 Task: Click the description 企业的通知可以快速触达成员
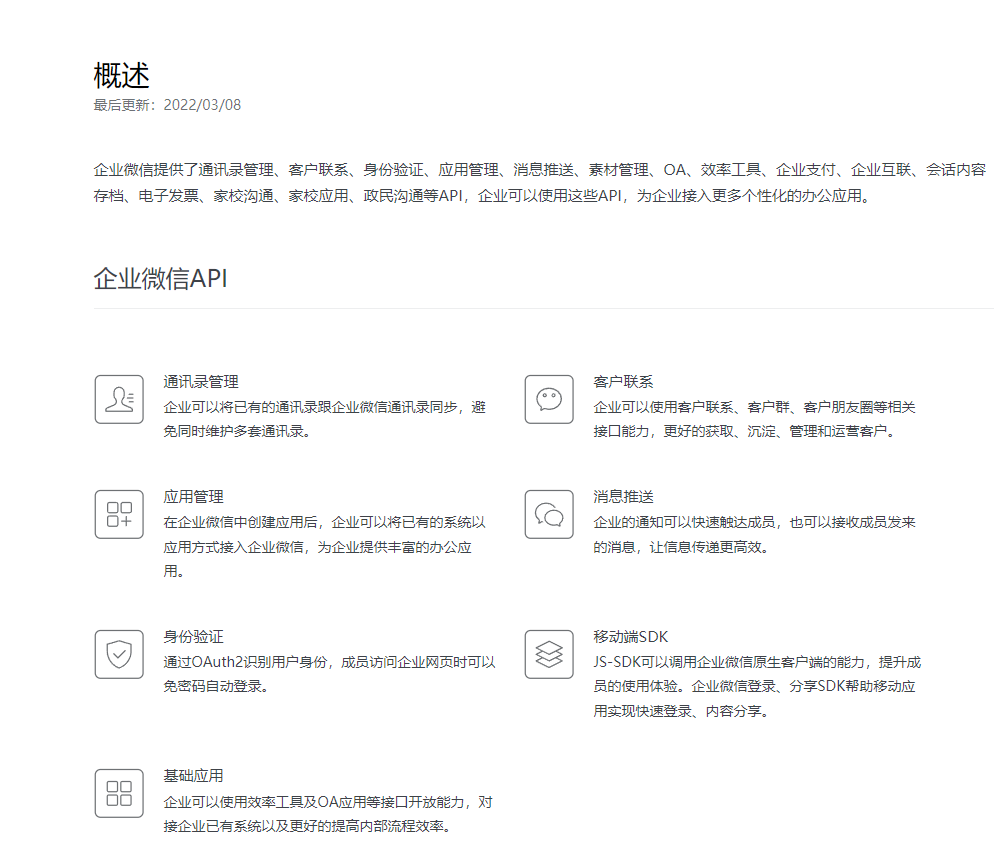pos(754,534)
